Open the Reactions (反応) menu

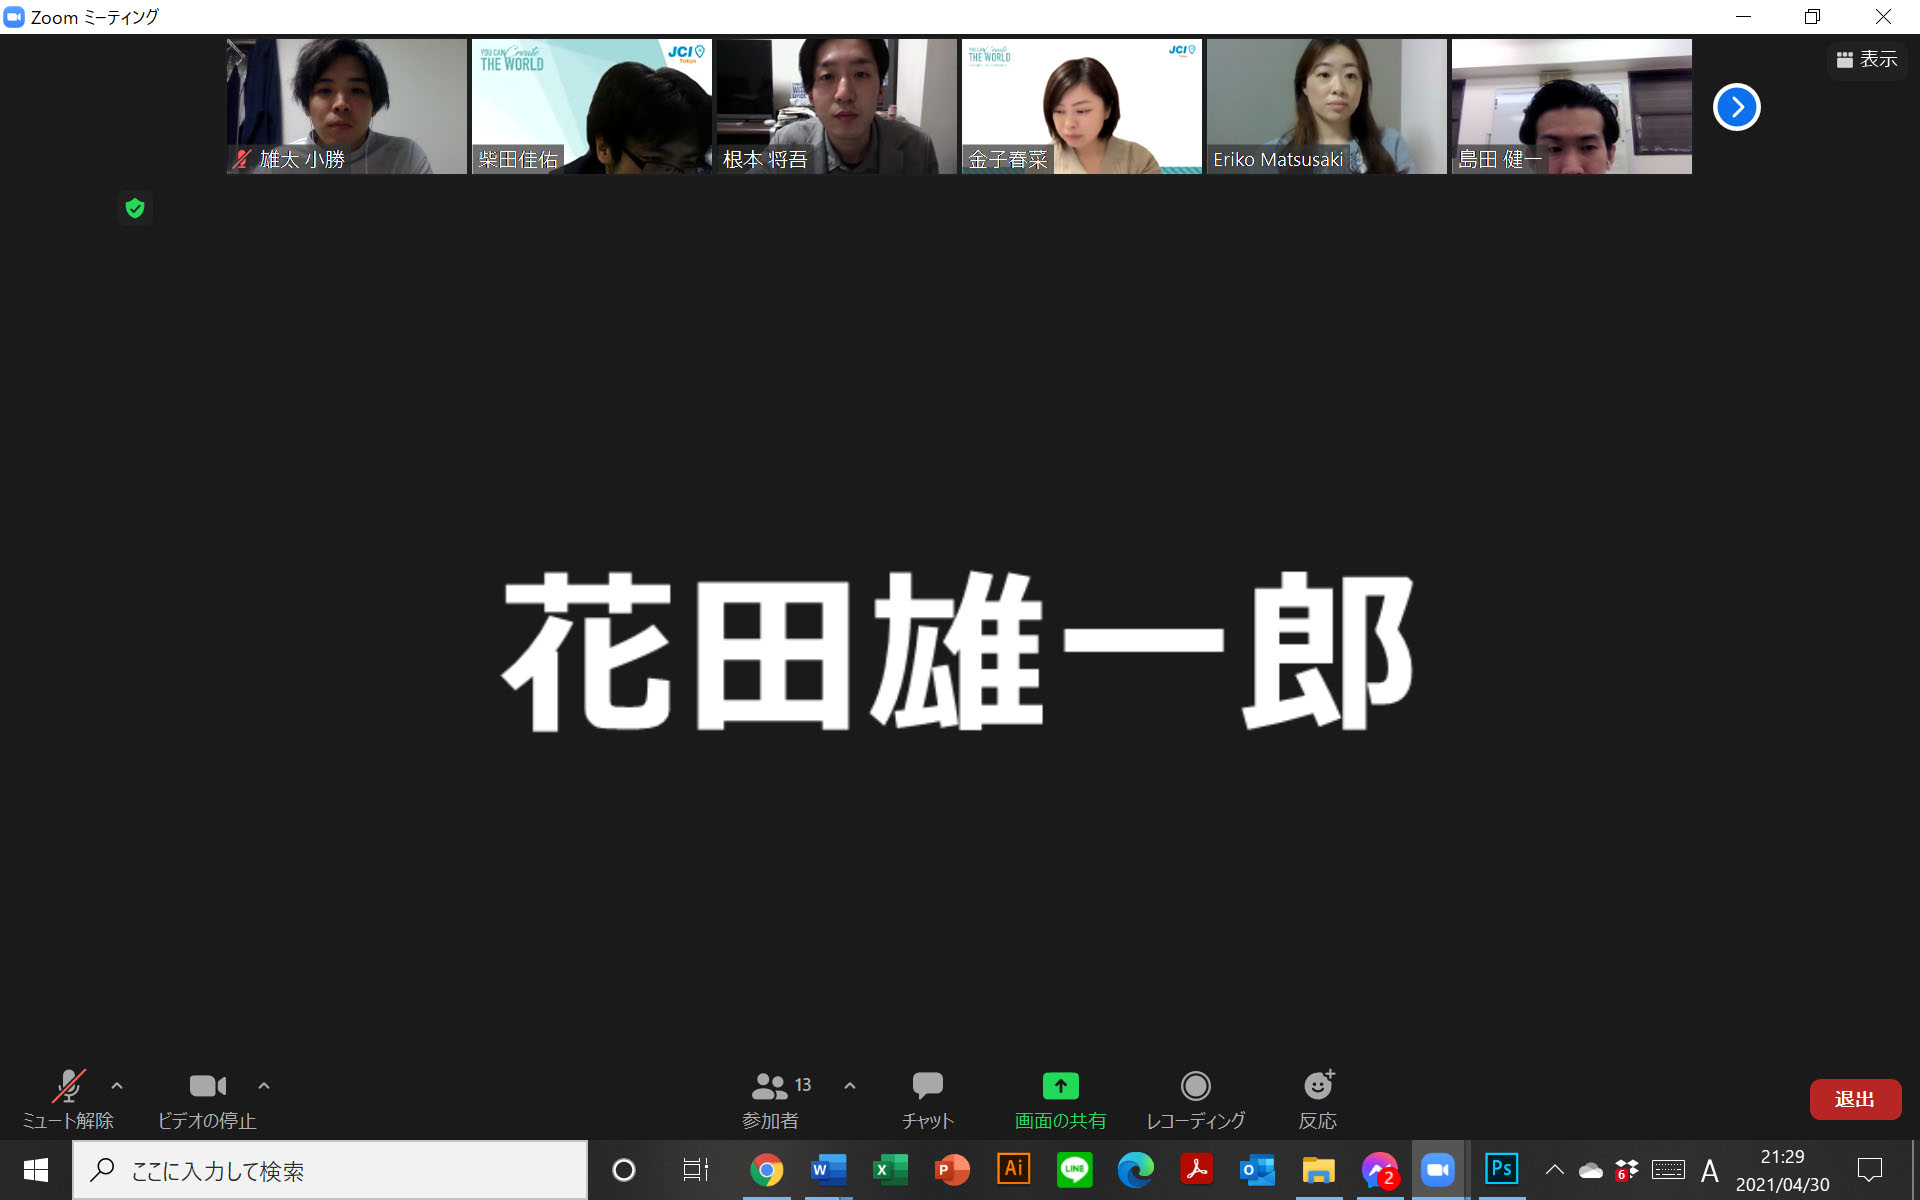tap(1317, 1098)
